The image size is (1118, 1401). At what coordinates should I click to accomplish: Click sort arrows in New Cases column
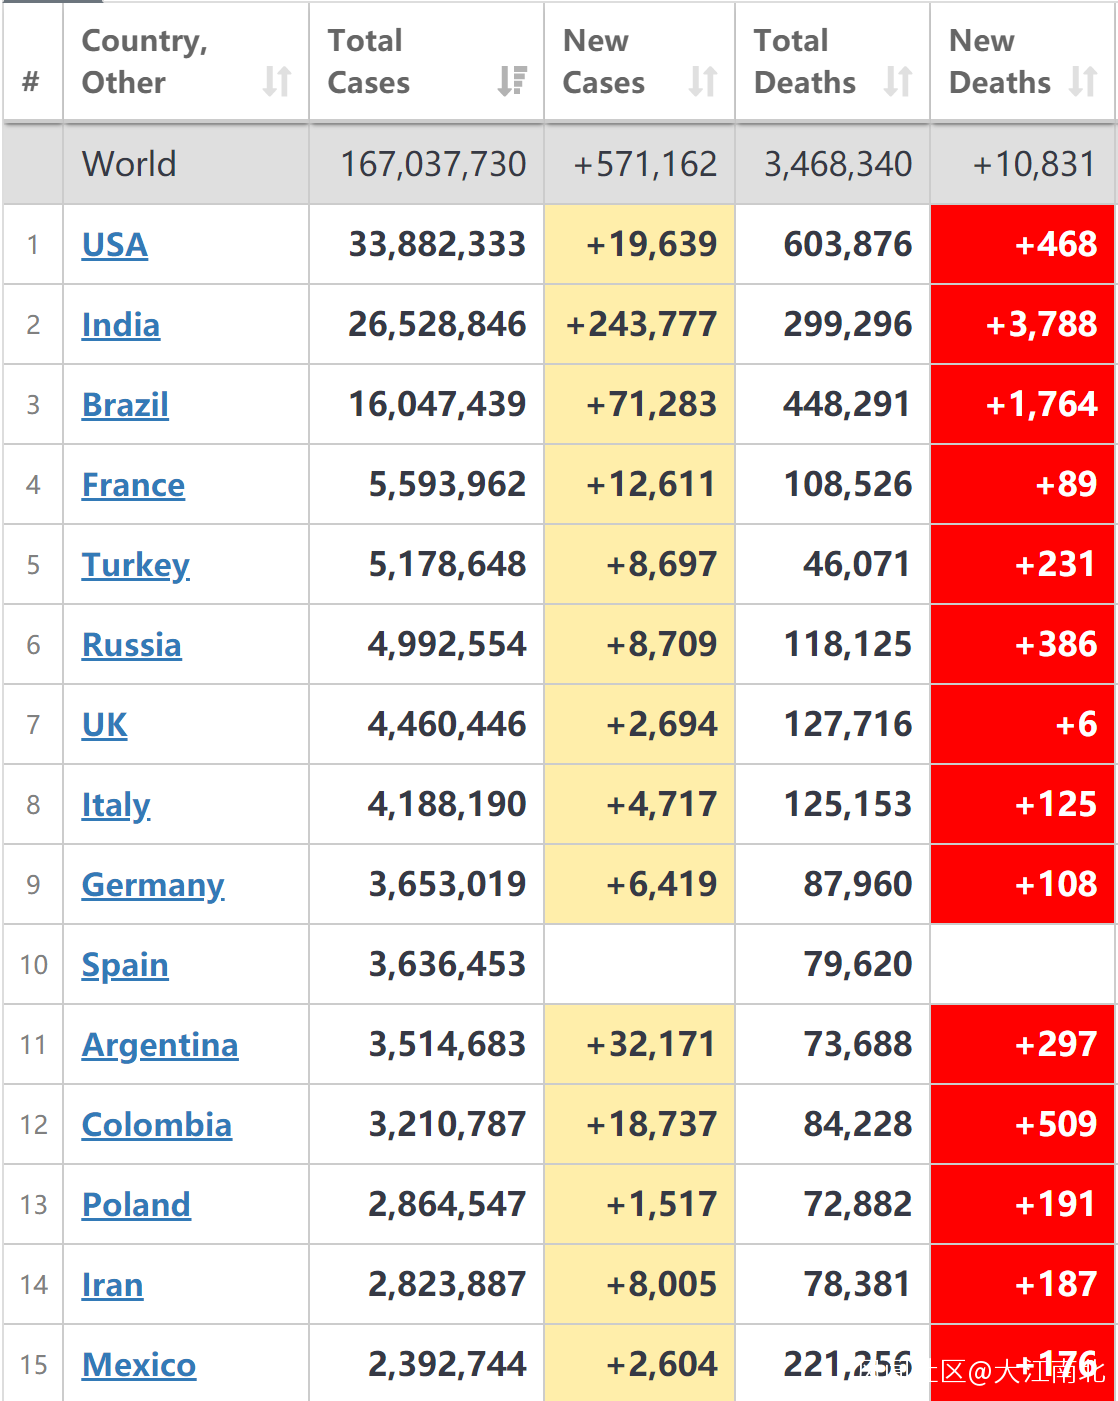703,81
